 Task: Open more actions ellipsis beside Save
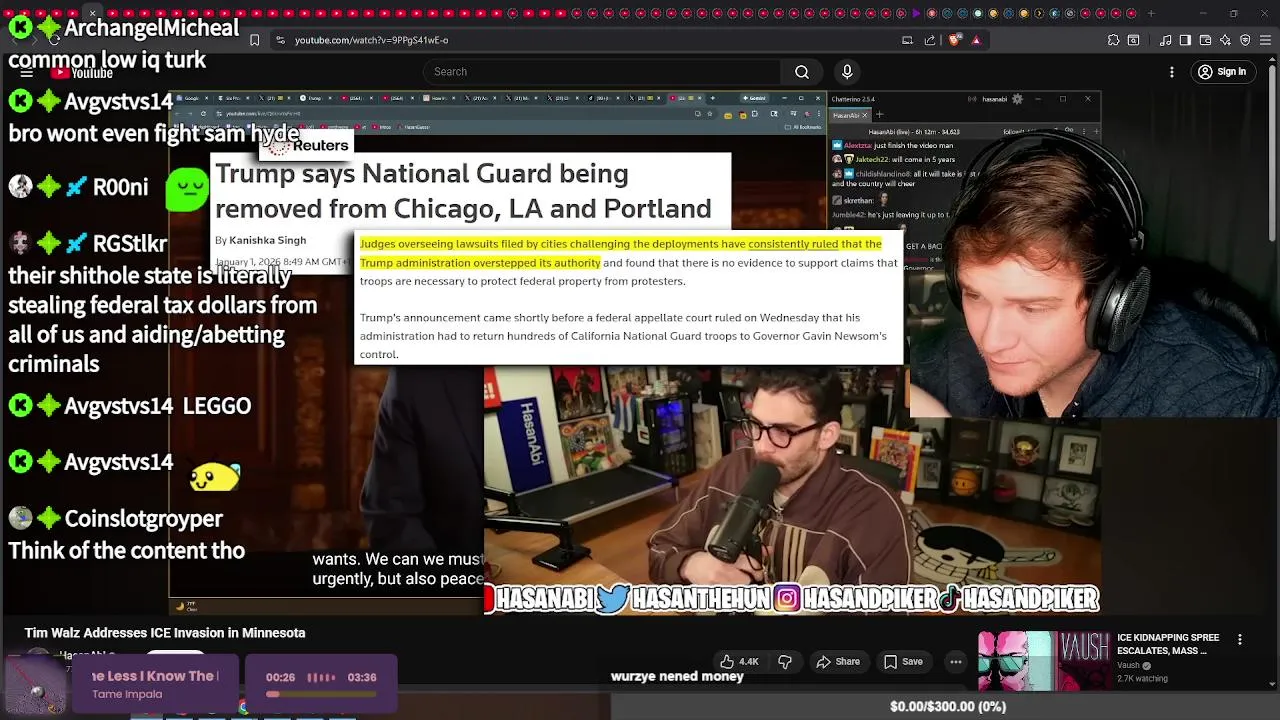(956, 661)
